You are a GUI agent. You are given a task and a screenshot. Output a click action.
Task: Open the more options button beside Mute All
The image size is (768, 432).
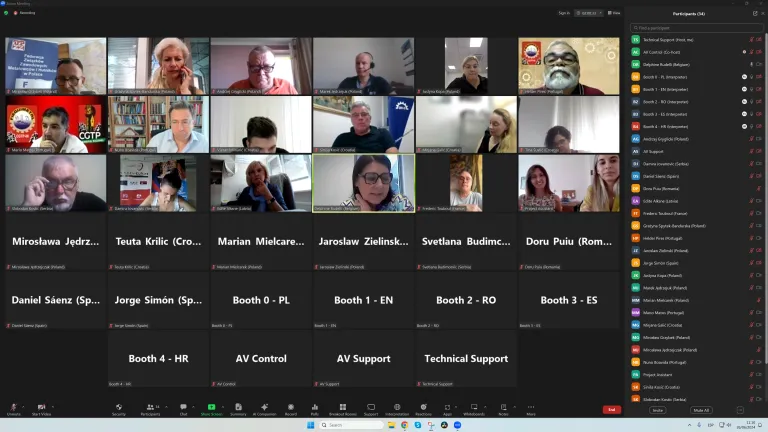pos(740,410)
